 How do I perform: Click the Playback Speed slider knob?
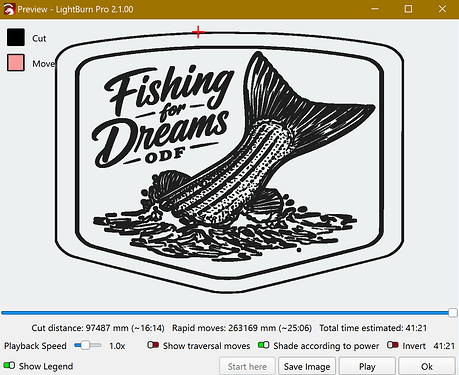coord(86,345)
